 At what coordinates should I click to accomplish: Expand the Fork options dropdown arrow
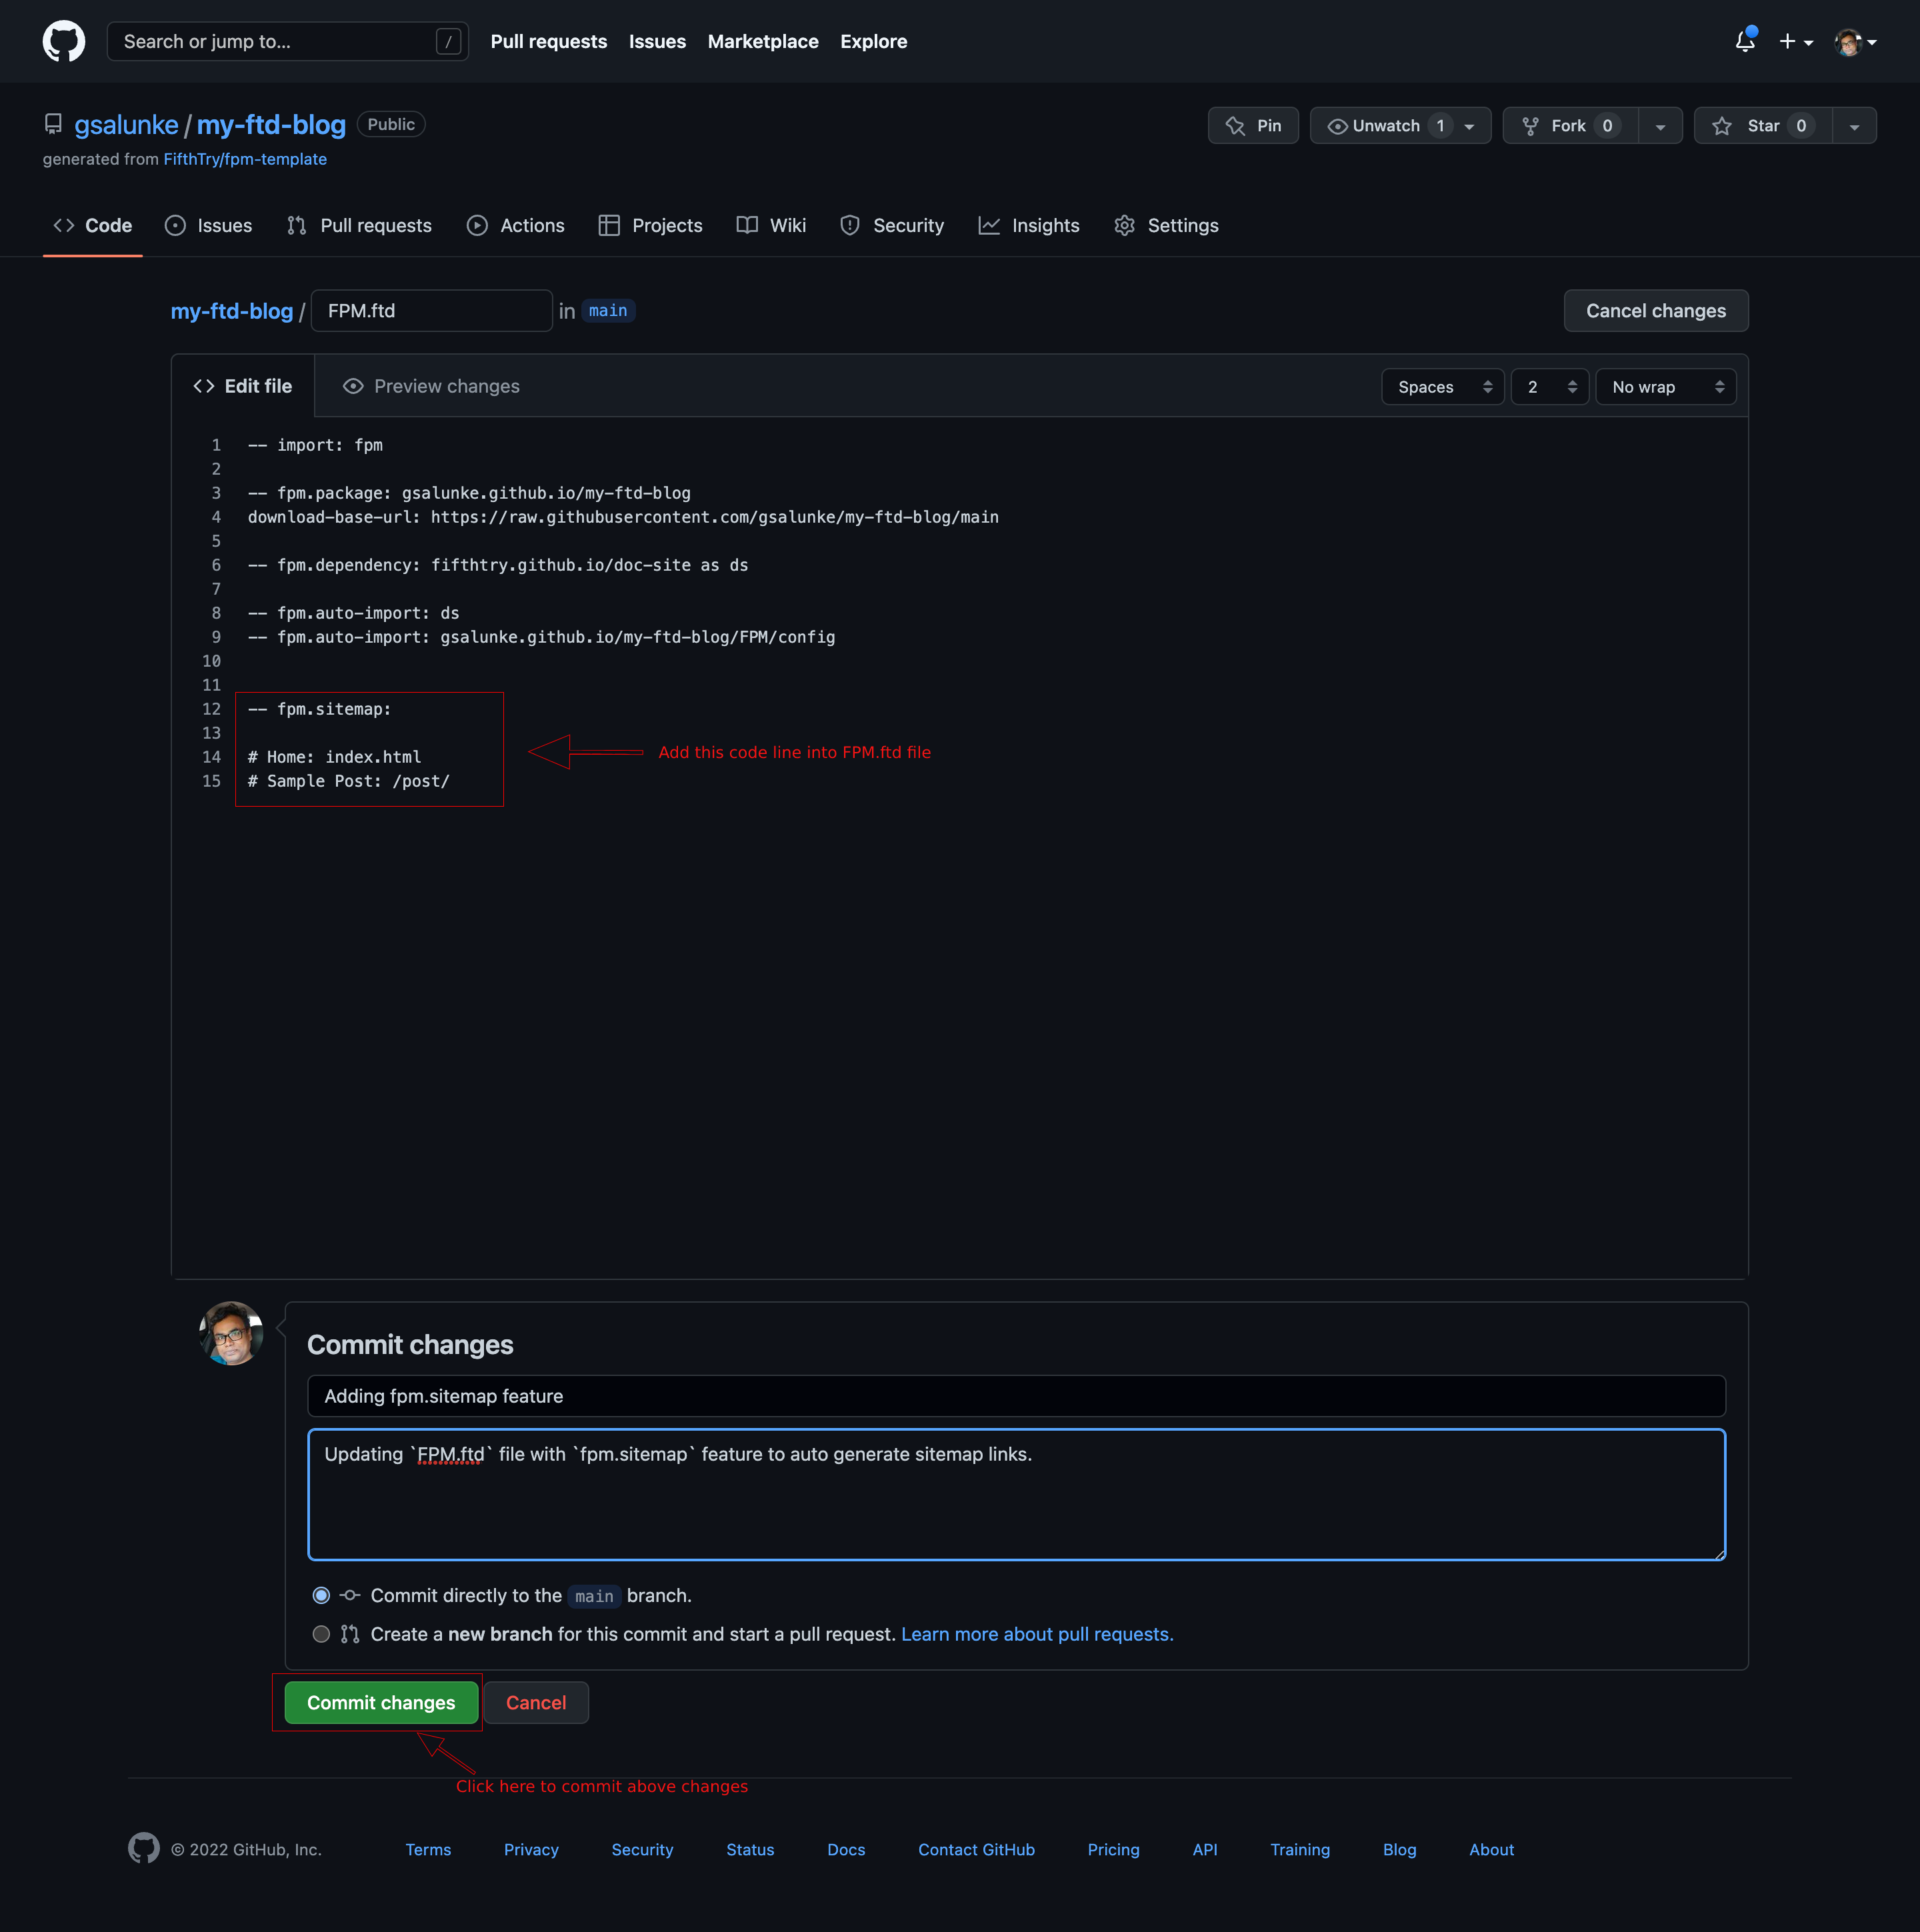click(x=1660, y=126)
